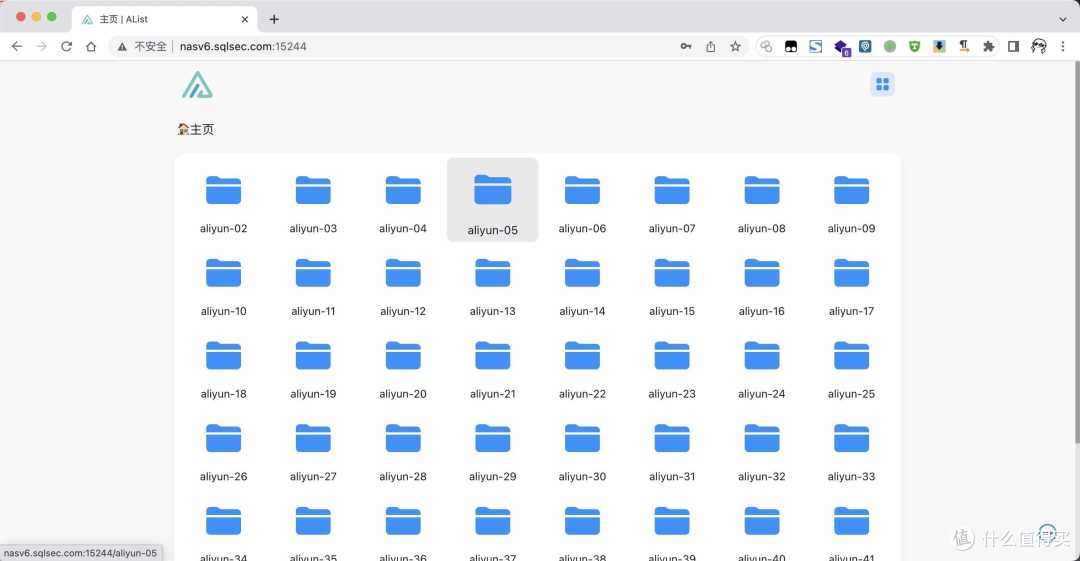
Task: Bookmark this page with the star icon
Action: click(735, 46)
